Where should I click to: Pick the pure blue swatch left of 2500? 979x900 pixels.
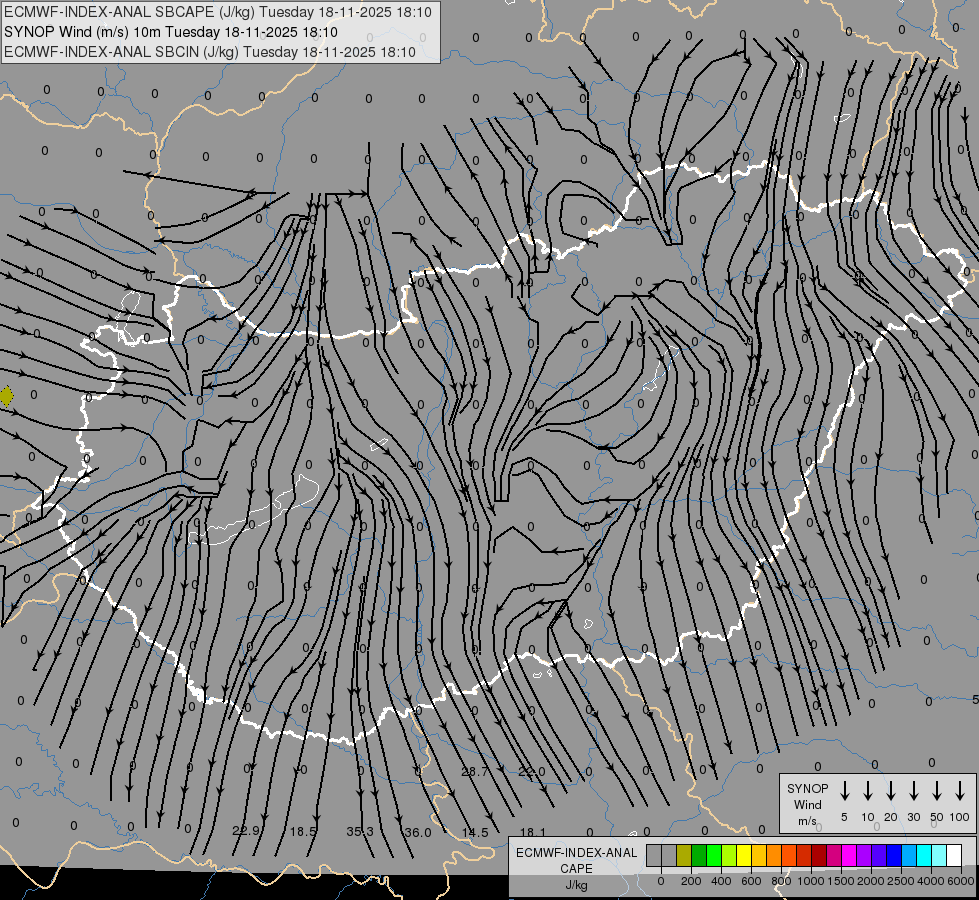(x=895, y=856)
